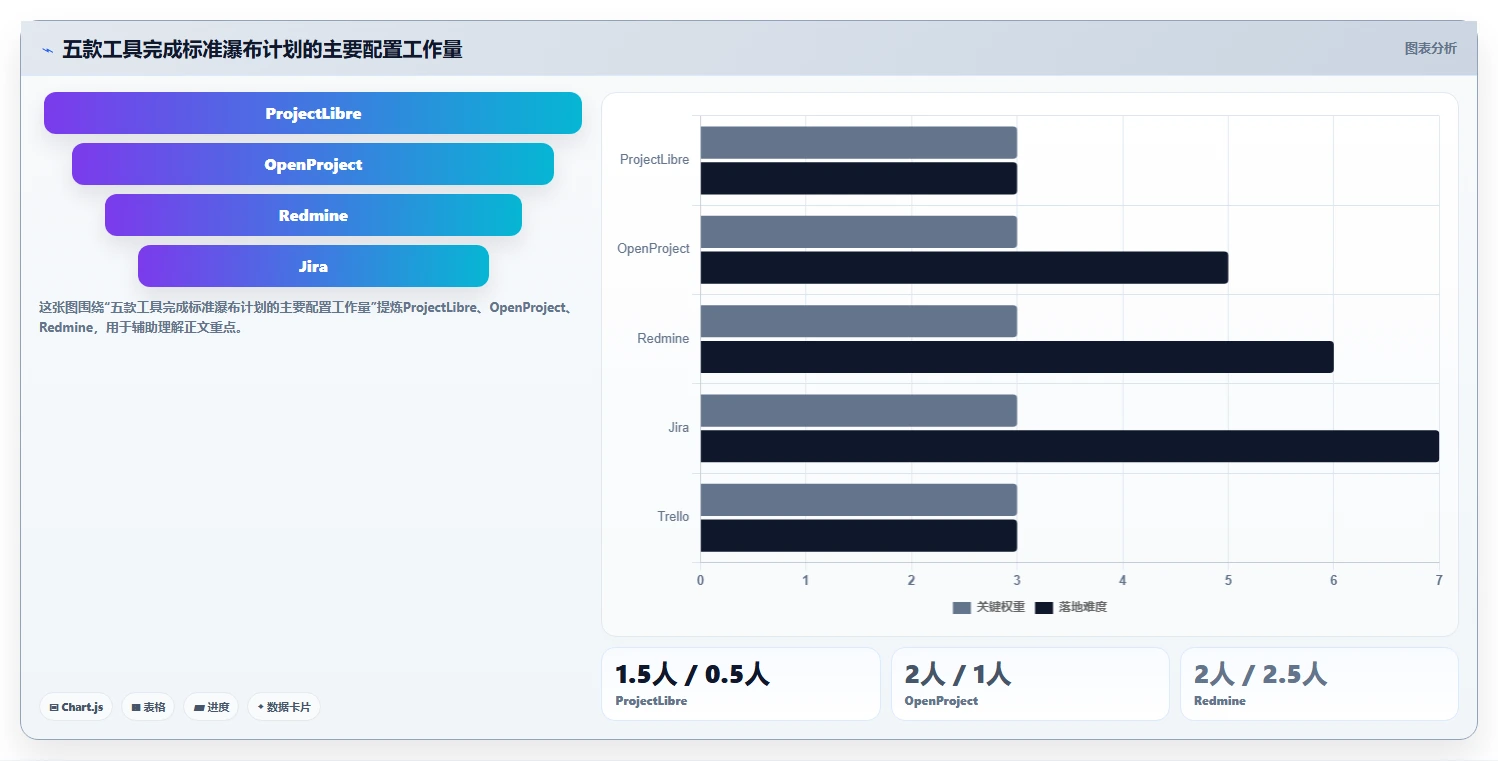Click the 数据卡片 tag chip

point(284,707)
